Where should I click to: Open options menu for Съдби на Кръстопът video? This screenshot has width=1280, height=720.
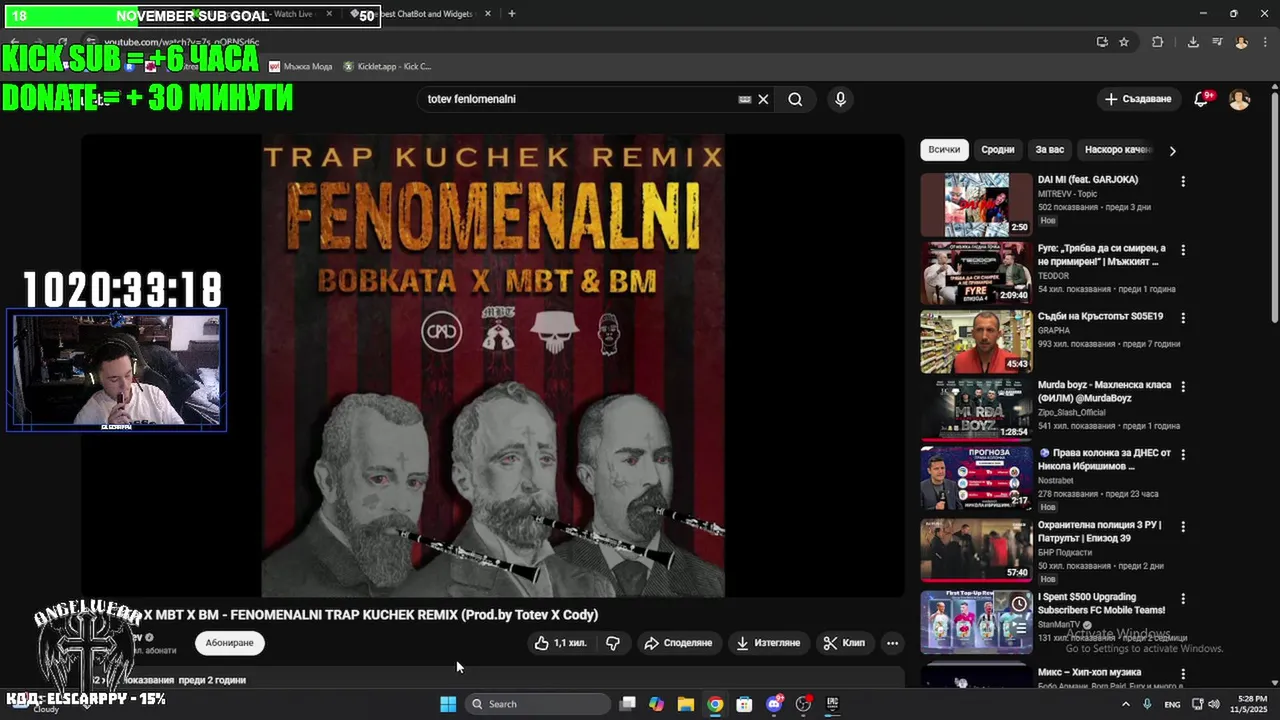coord(1183,318)
